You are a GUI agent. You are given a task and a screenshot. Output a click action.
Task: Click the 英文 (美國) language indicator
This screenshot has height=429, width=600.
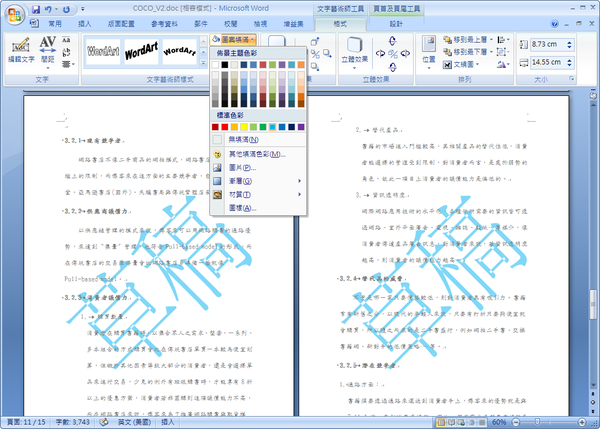(x=134, y=422)
